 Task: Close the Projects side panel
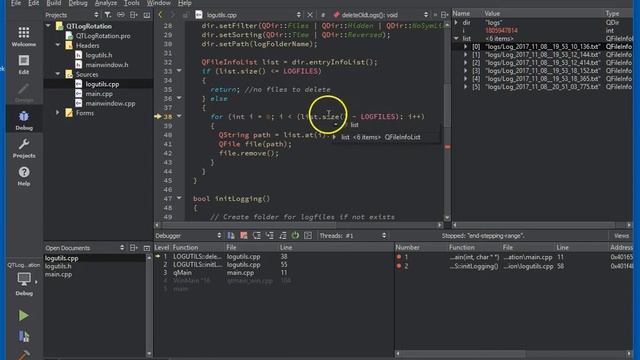click(x=147, y=15)
